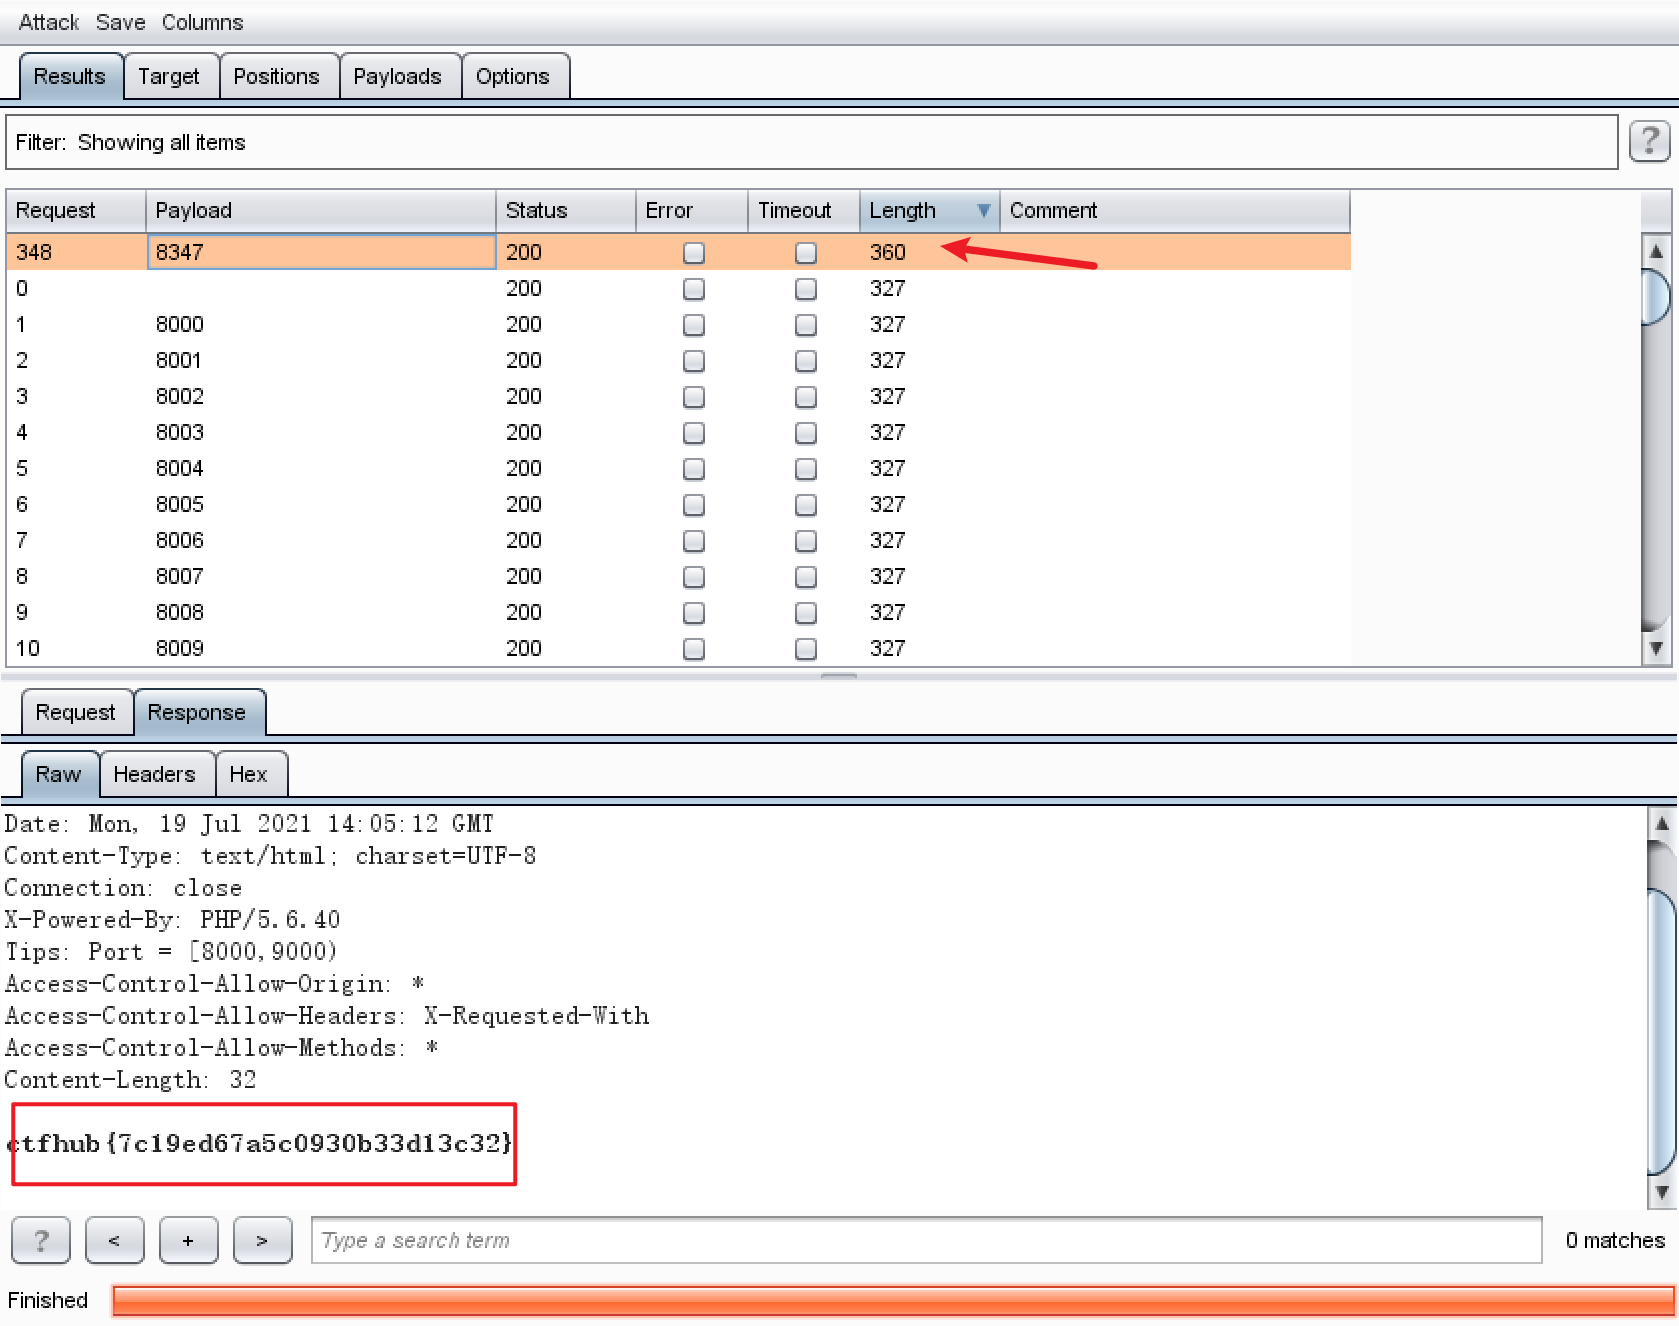Image resolution: width=1679 pixels, height=1326 pixels.
Task: Select the row with payload 8004
Action: tap(679, 468)
